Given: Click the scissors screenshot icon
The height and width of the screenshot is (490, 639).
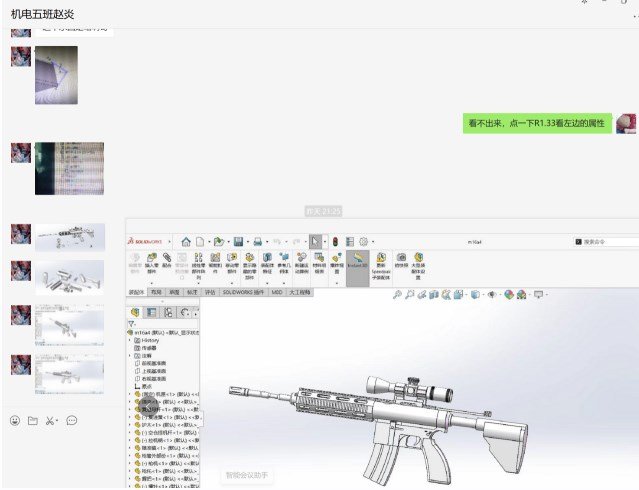Looking at the screenshot, I should (49, 420).
